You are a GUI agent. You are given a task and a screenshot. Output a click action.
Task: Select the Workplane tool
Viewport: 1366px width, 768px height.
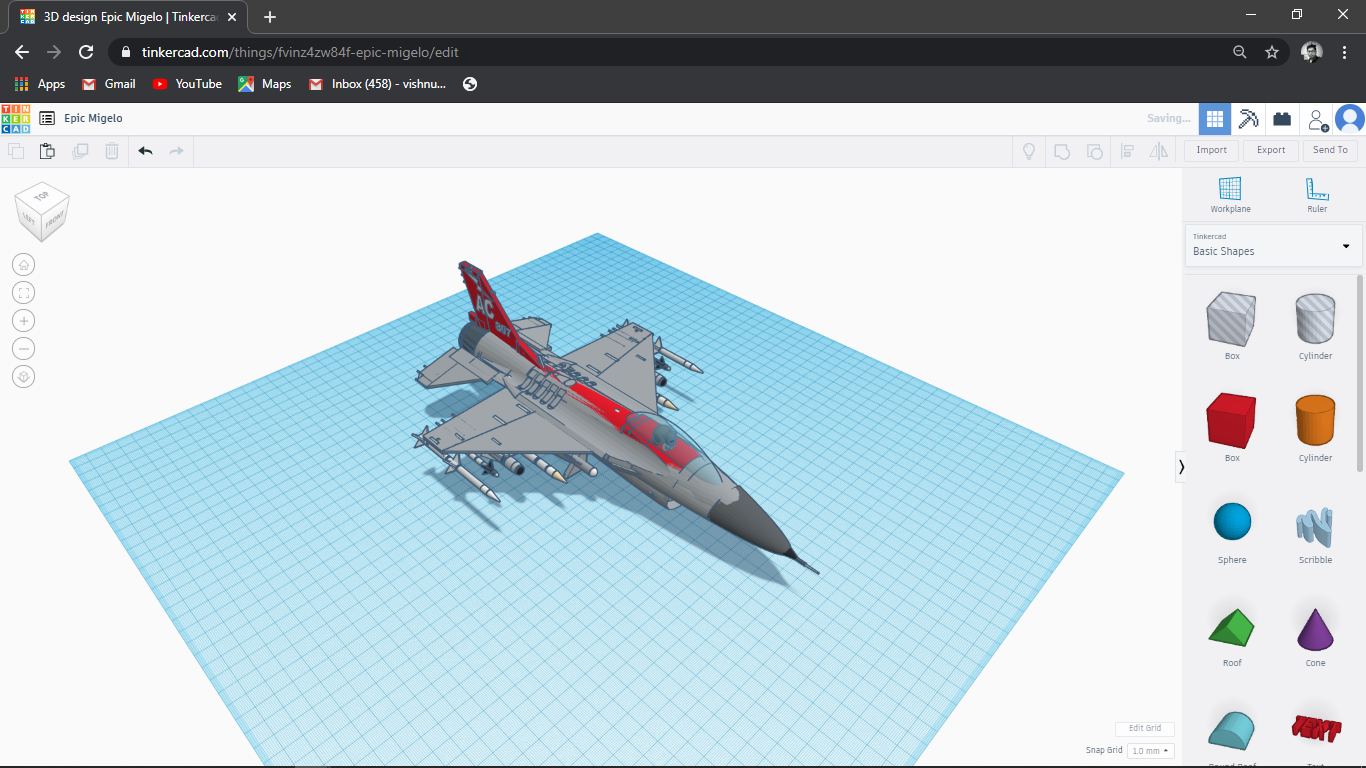click(1230, 192)
